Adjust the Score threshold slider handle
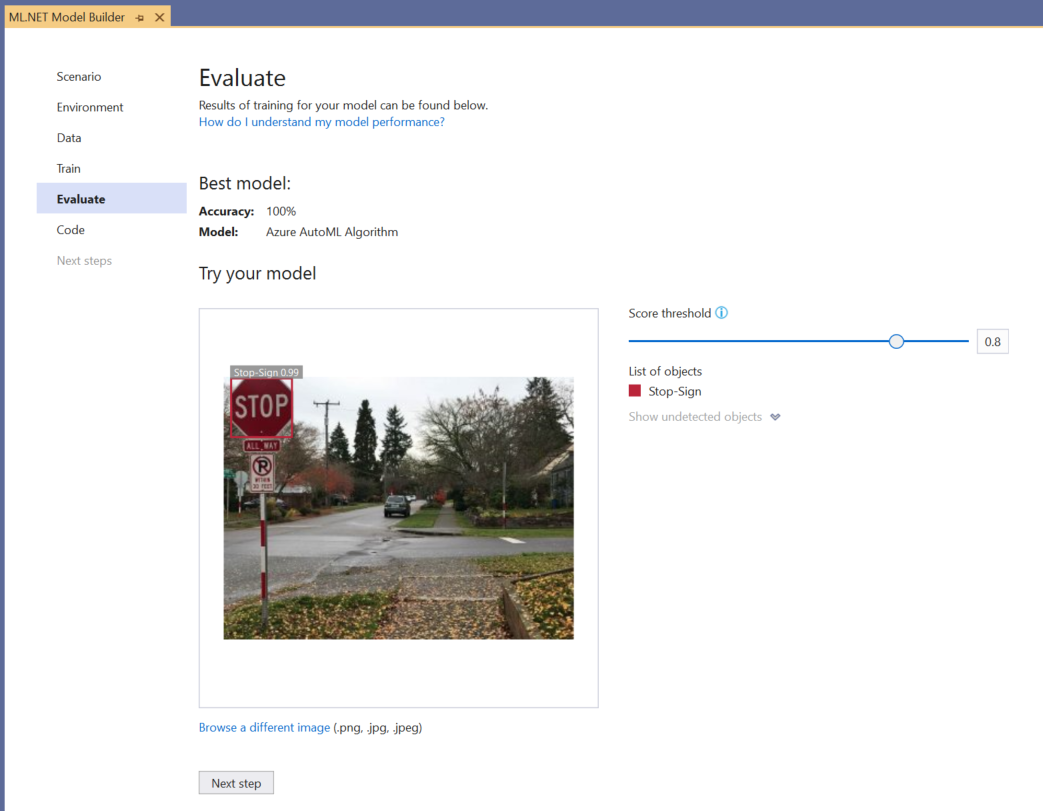This screenshot has width=1043, height=811. 896,341
